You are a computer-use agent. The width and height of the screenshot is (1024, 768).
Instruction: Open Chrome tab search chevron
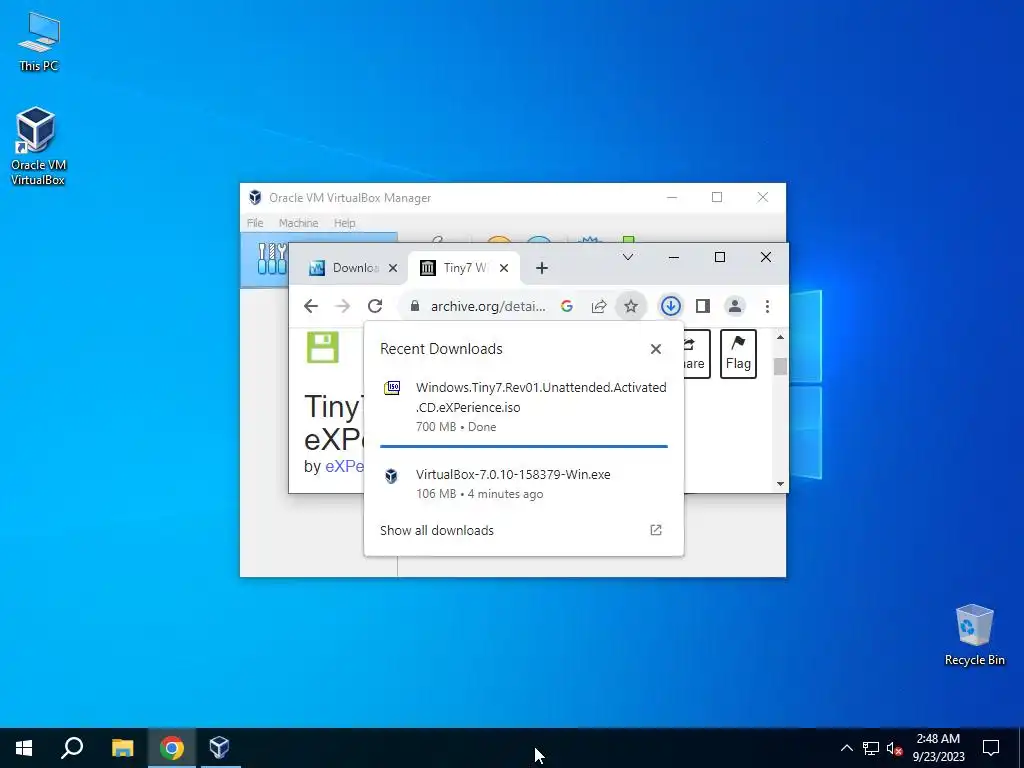click(x=628, y=257)
